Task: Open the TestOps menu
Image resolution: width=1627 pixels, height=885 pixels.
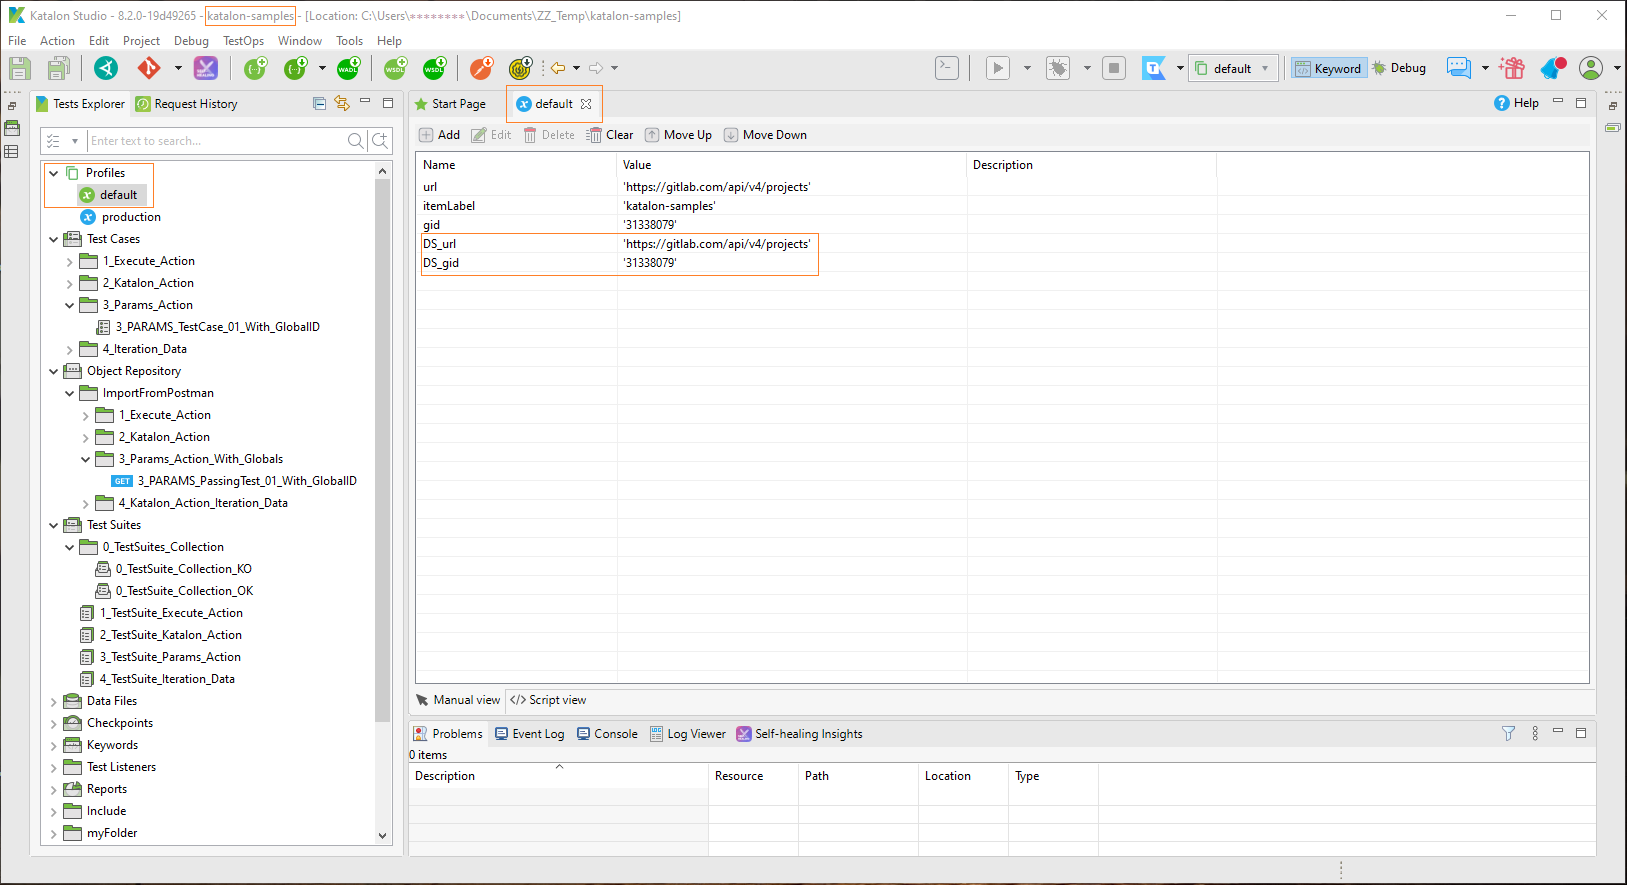Action: [243, 41]
